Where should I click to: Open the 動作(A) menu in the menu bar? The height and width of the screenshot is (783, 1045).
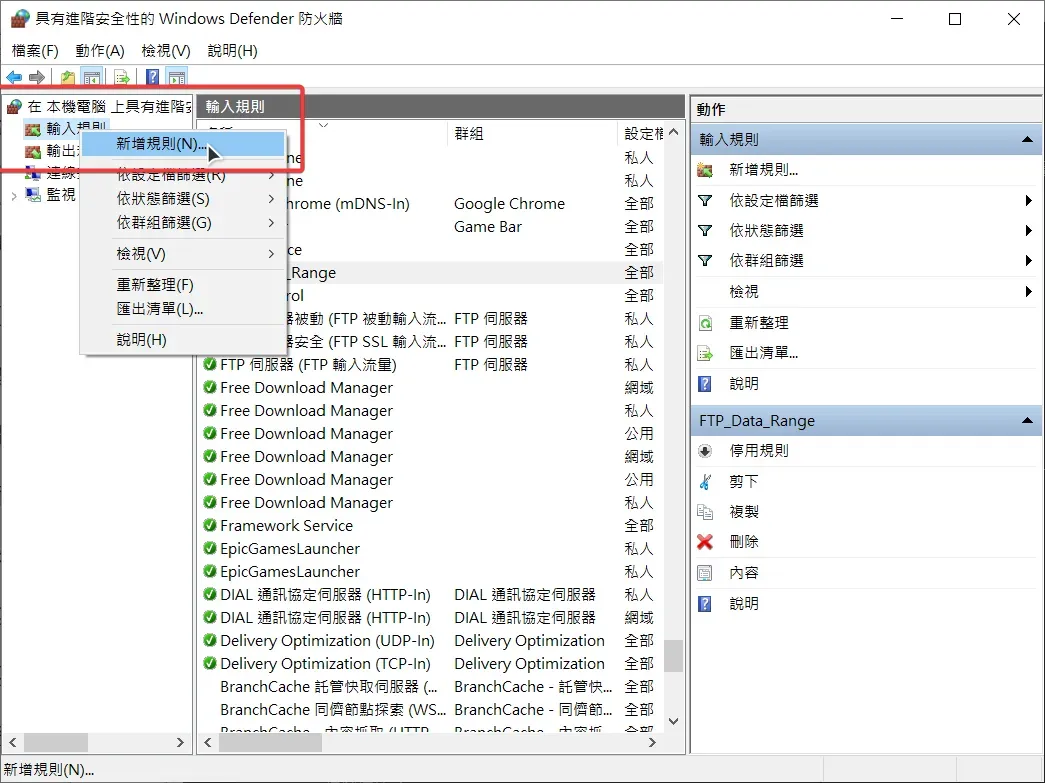pos(100,51)
